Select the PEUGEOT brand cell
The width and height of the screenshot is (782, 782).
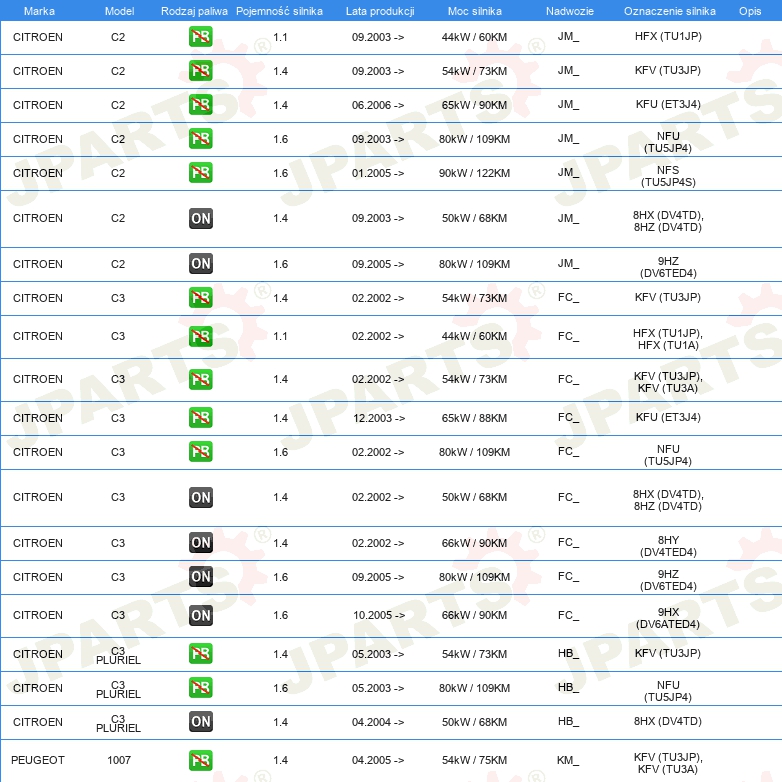pyautogui.click(x=38, y=760)
